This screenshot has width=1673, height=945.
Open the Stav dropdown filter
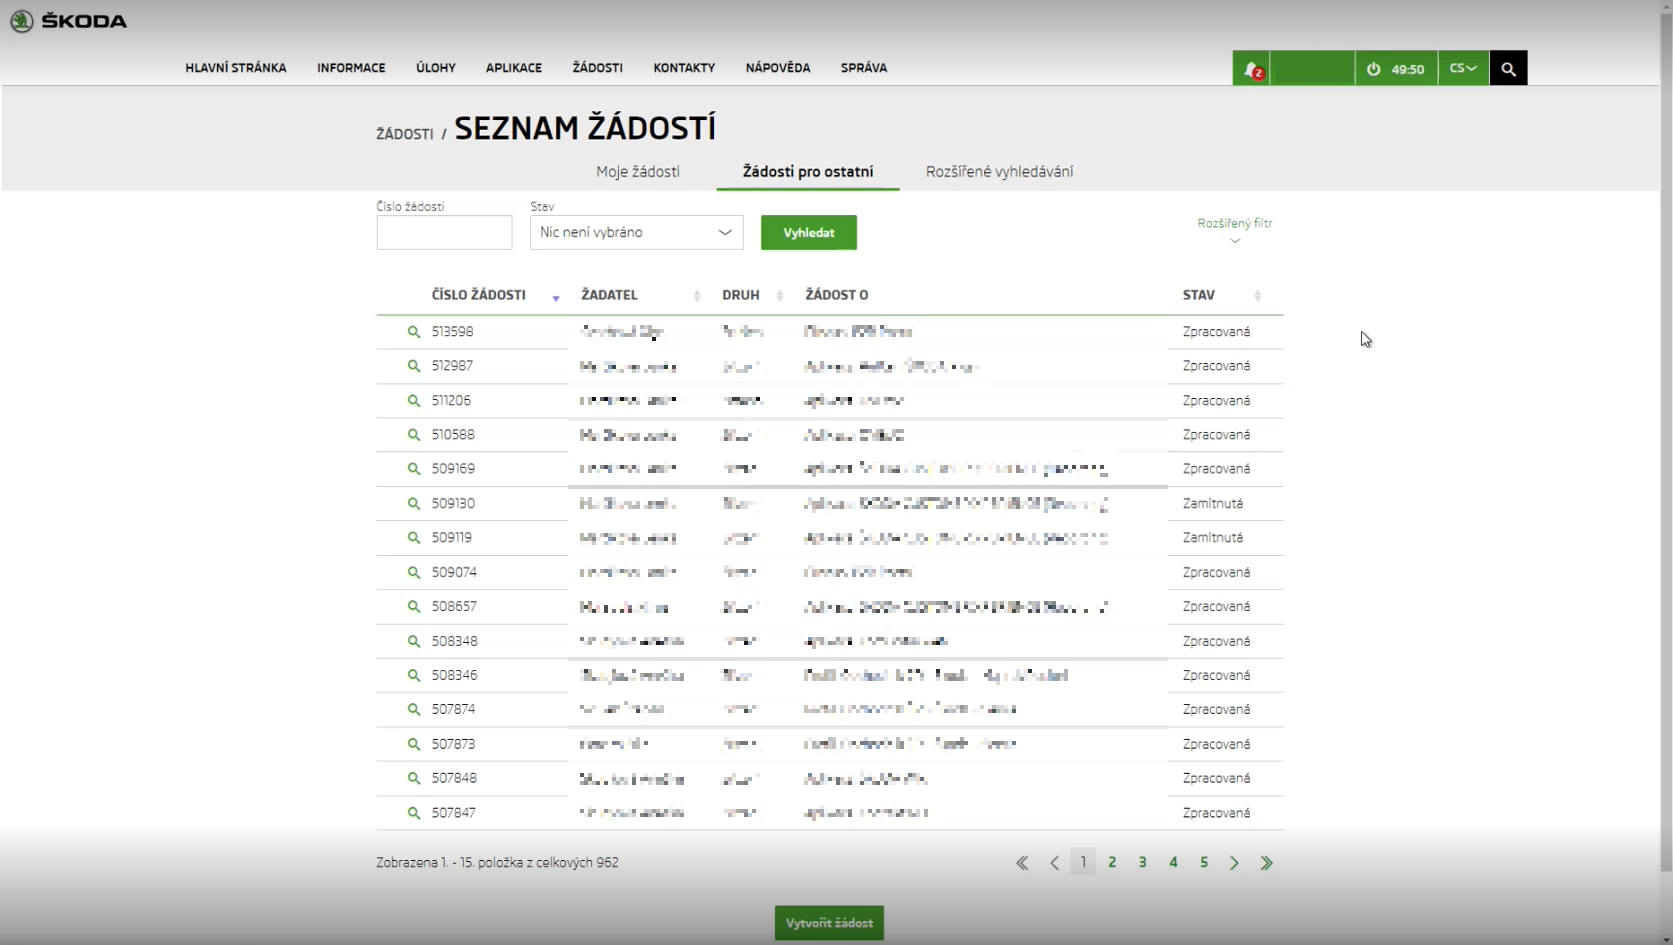coord(636,233)
